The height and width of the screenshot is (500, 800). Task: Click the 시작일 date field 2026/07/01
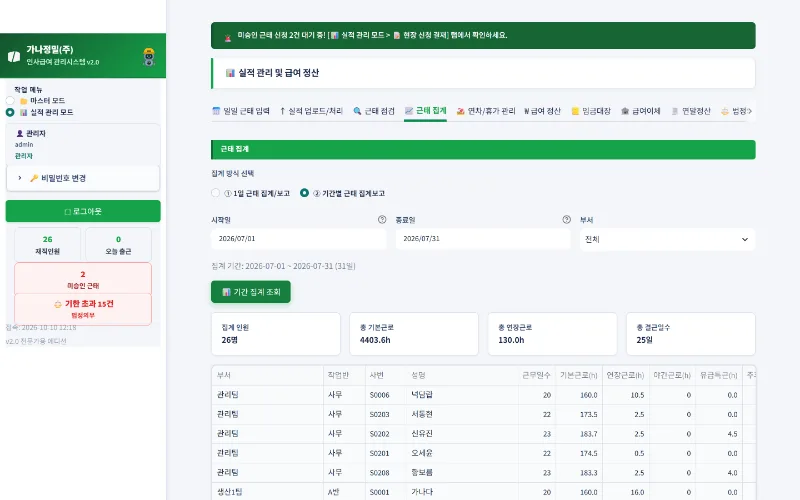tap(298, 239)
